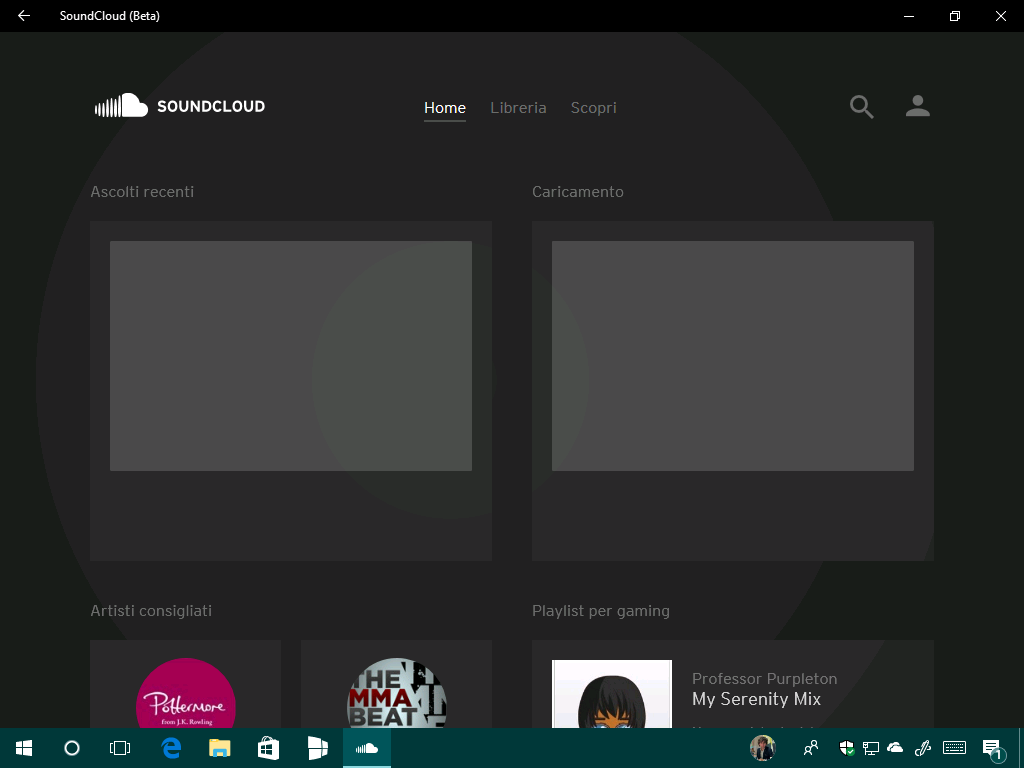Screen dimensions: 1024x768
Task: Open the Windows Start menu
Action: pyautogui.click(x=24, y=748)
